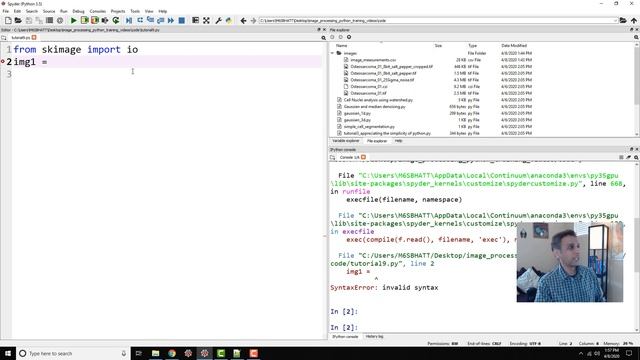Open the PYTHONPATH manager icon
Screen dimensions: 640x360
point(229,20)
